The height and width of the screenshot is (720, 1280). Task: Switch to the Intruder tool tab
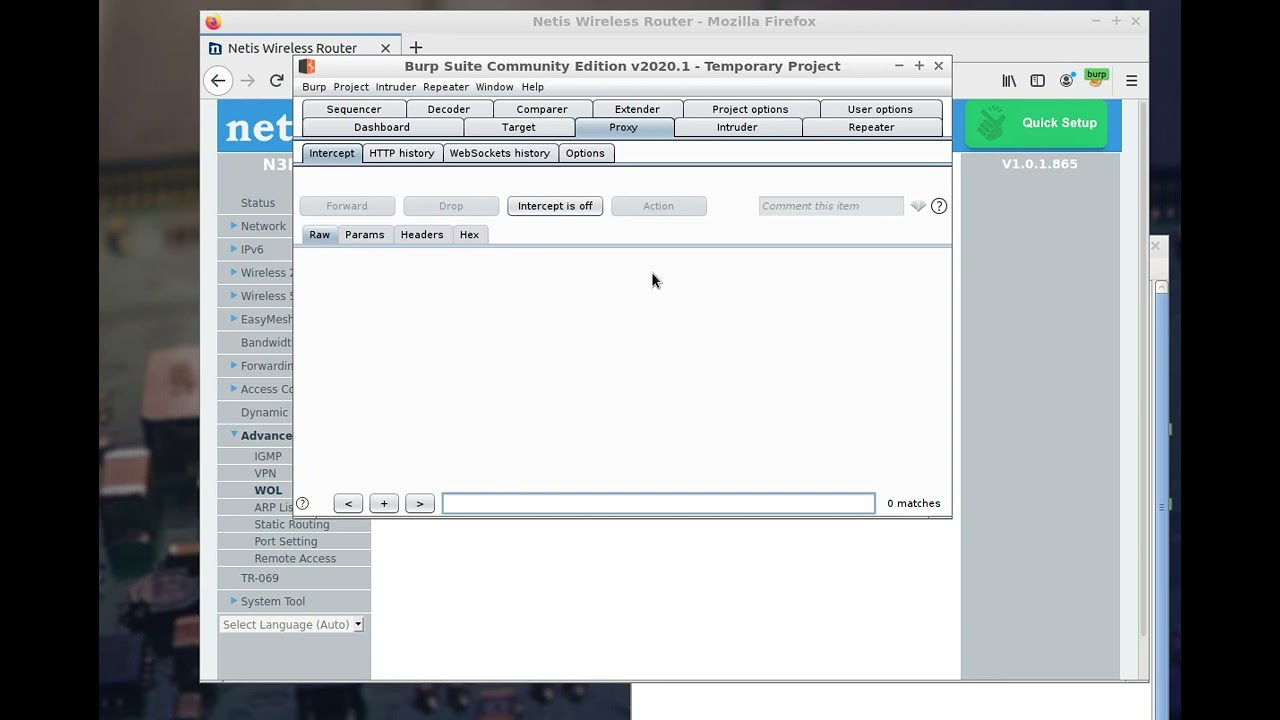[737, 127]
